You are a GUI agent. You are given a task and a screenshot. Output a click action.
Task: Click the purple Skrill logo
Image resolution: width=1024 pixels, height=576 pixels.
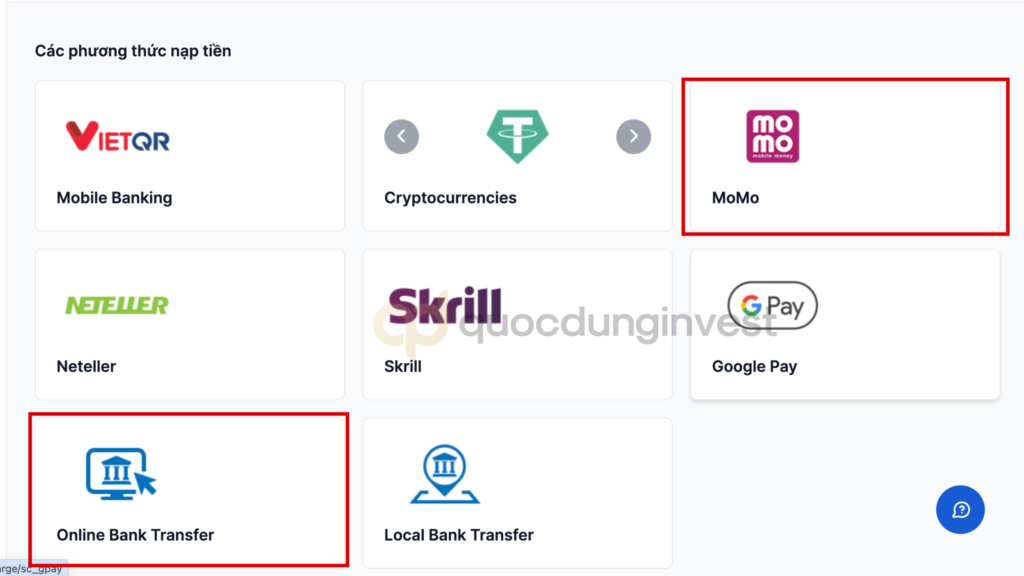[x=445, y=305]
